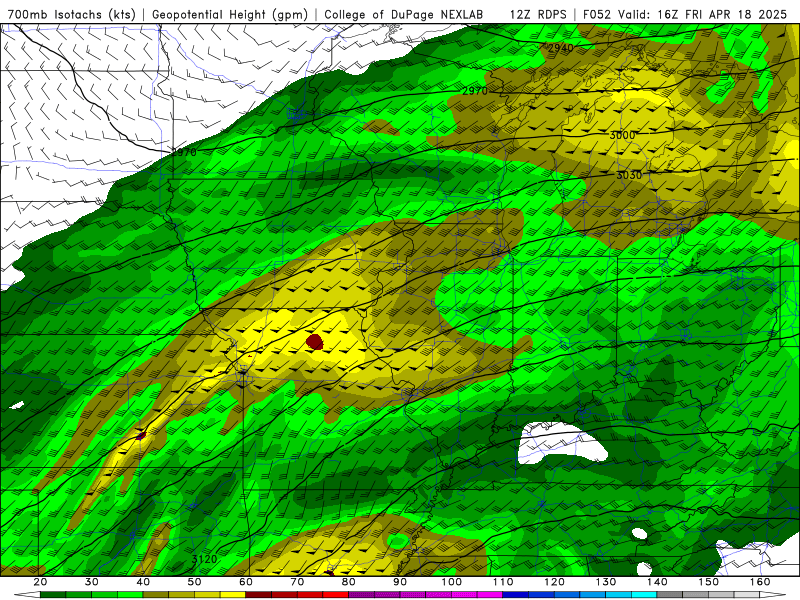Select the 3030 height contour label
Screen dimensions: 800x600
pos(629,175)
